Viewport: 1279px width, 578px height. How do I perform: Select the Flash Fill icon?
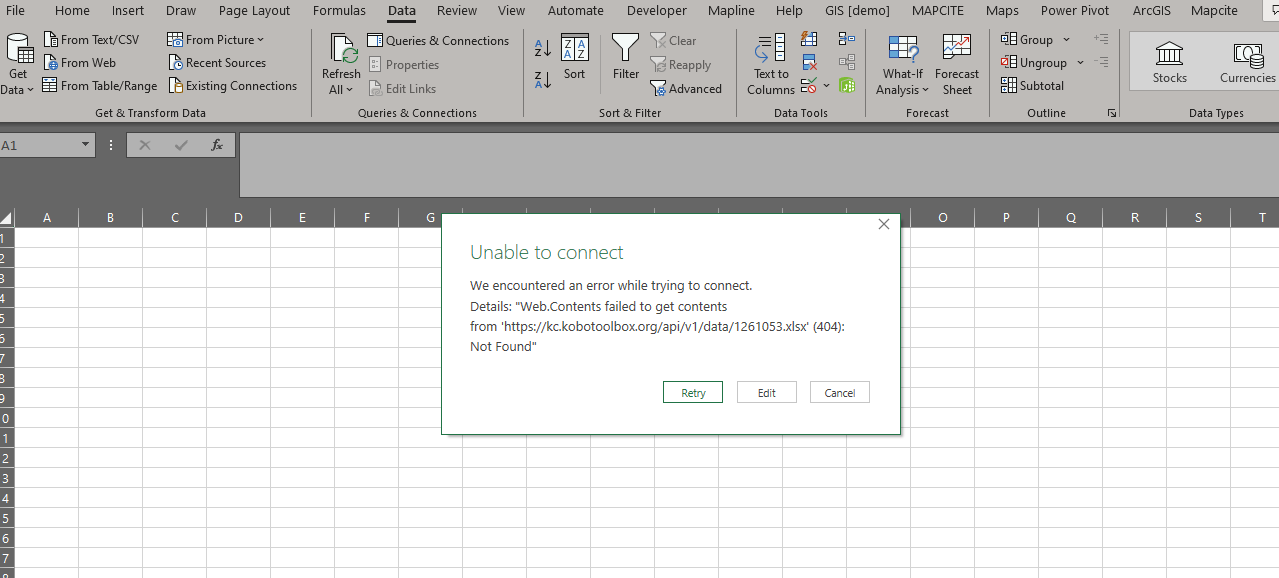(x=809, y=39)
